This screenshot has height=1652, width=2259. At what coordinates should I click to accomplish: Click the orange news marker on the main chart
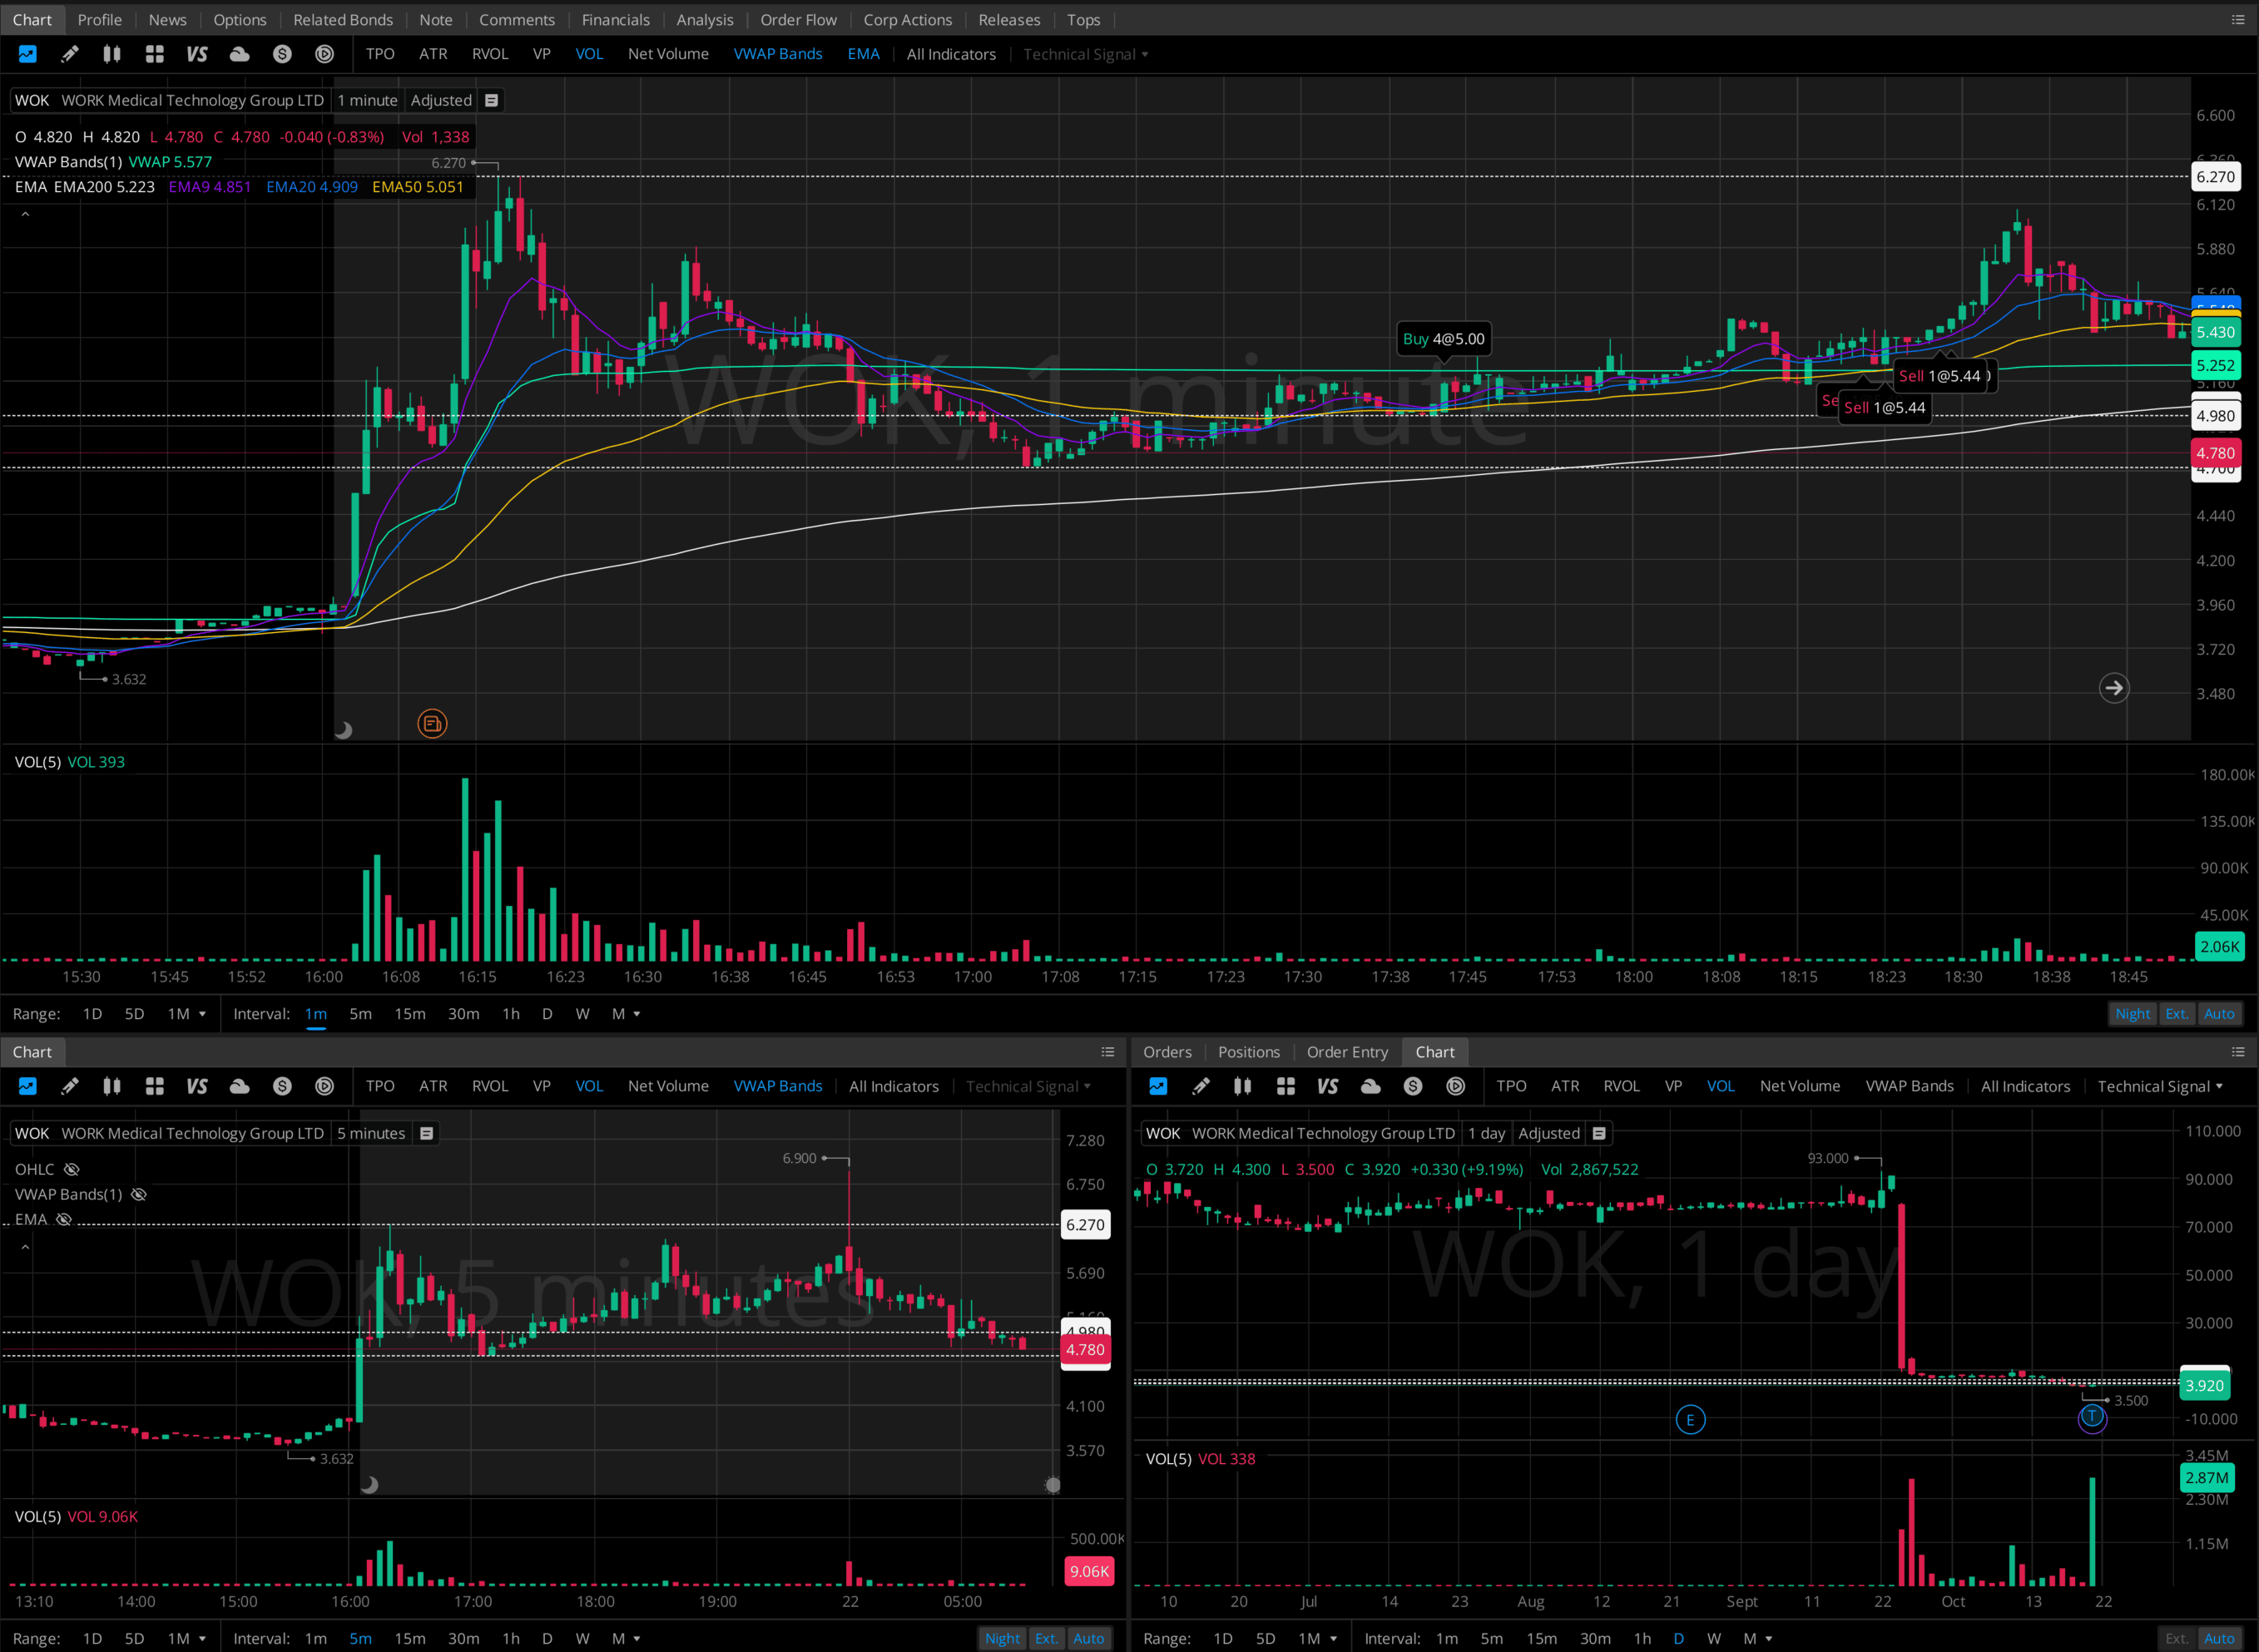(x=432, y=723)
